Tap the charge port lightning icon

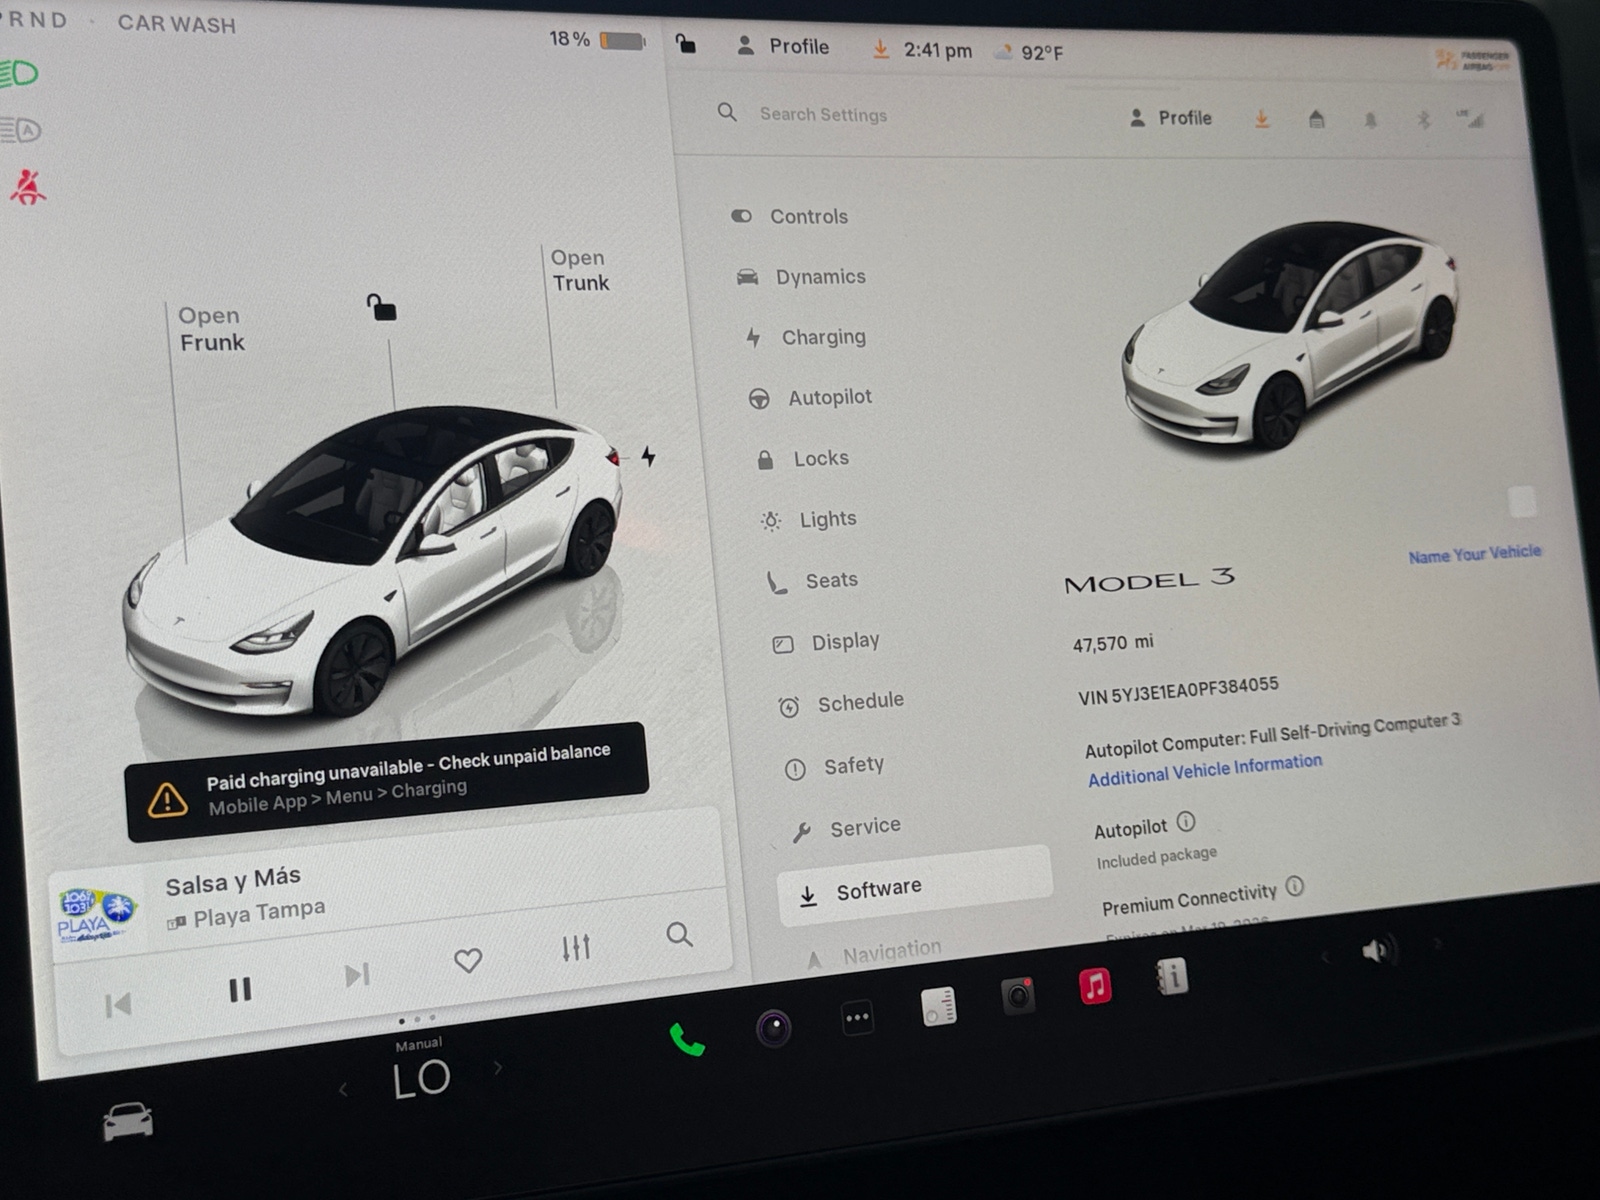click(648, 457)
